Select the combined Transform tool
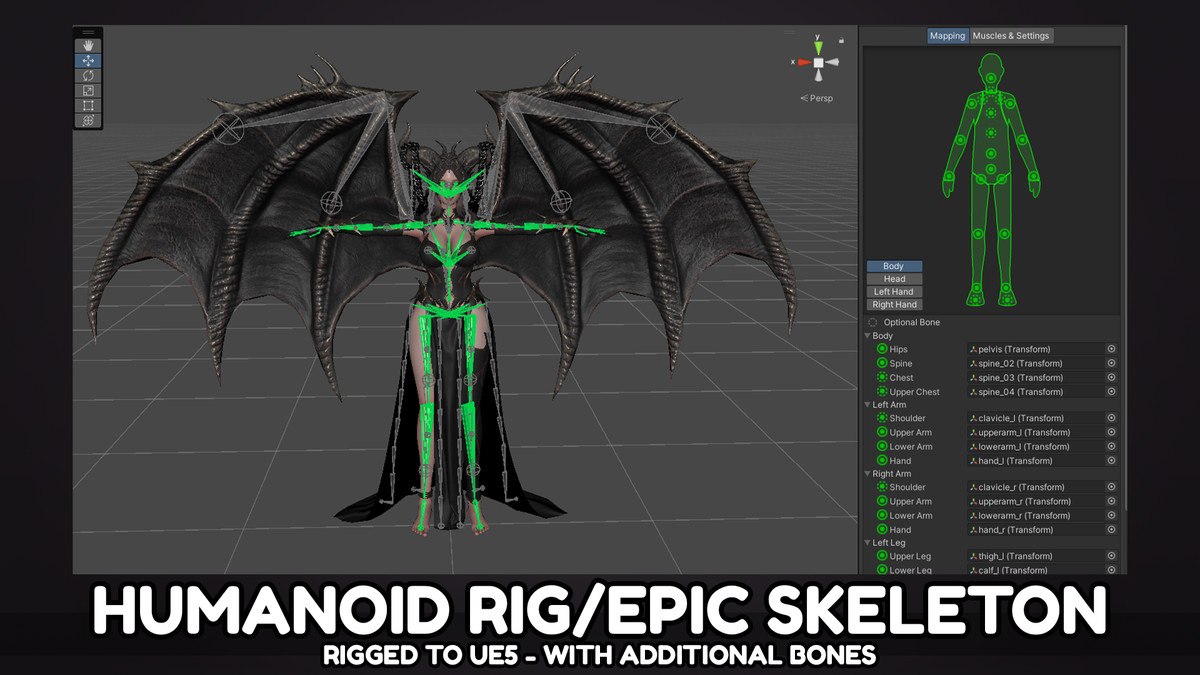This screenshot has width=1200, height=675. [x=88, y=121]
